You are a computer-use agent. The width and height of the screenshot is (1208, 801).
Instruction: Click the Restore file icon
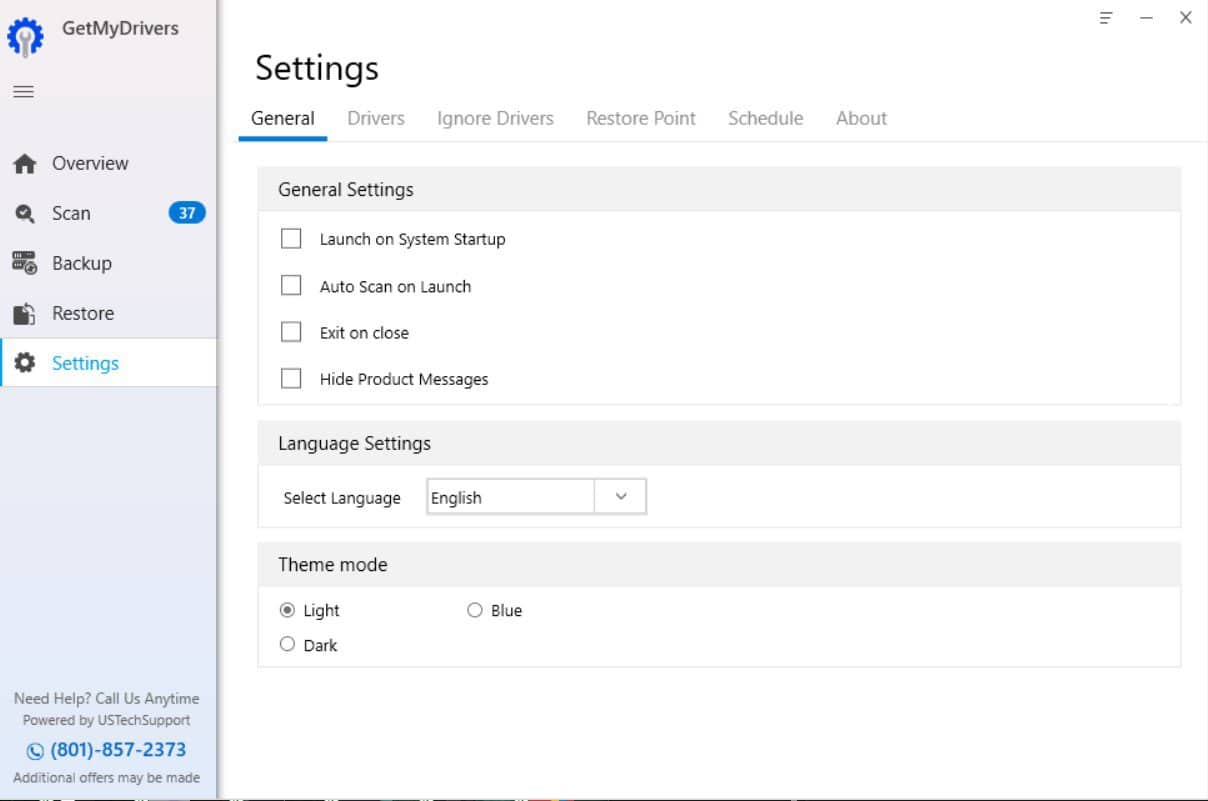[x=25, y=314]
